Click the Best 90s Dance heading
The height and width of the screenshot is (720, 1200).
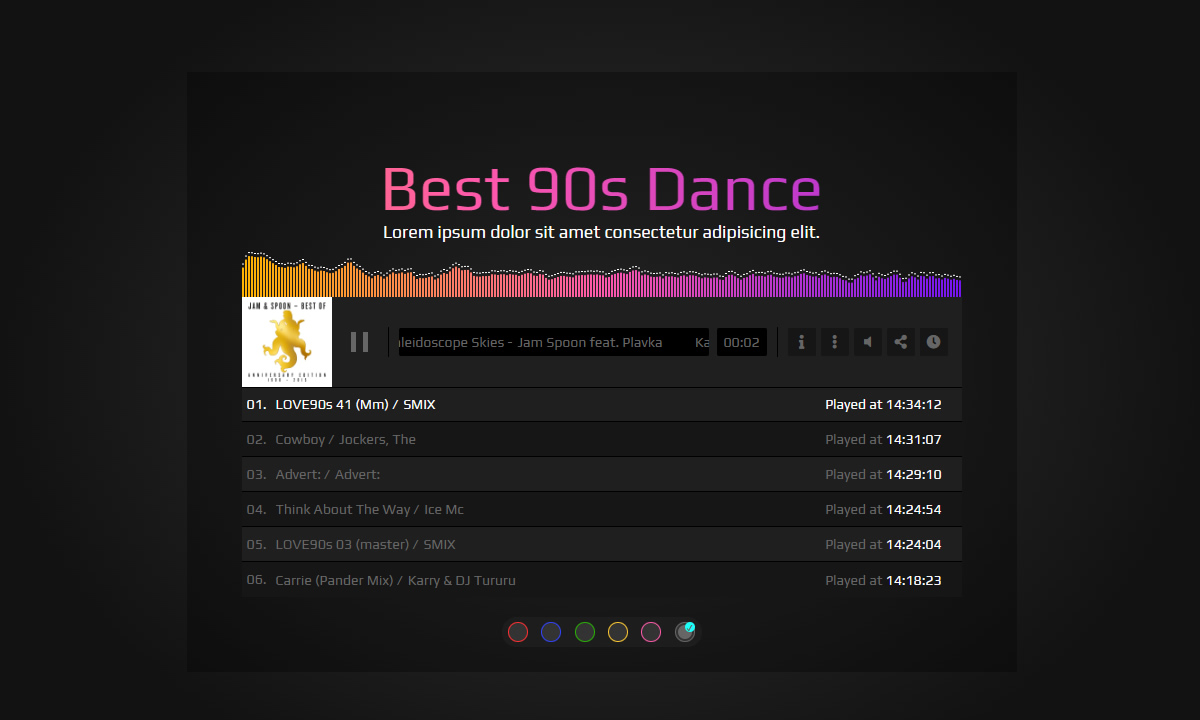[602, 189]
